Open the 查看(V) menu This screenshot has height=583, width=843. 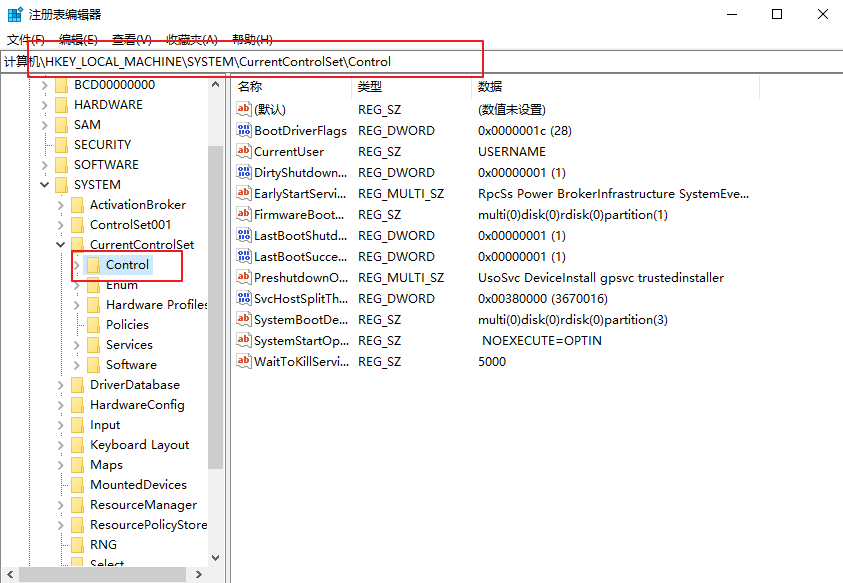[131, 39]
